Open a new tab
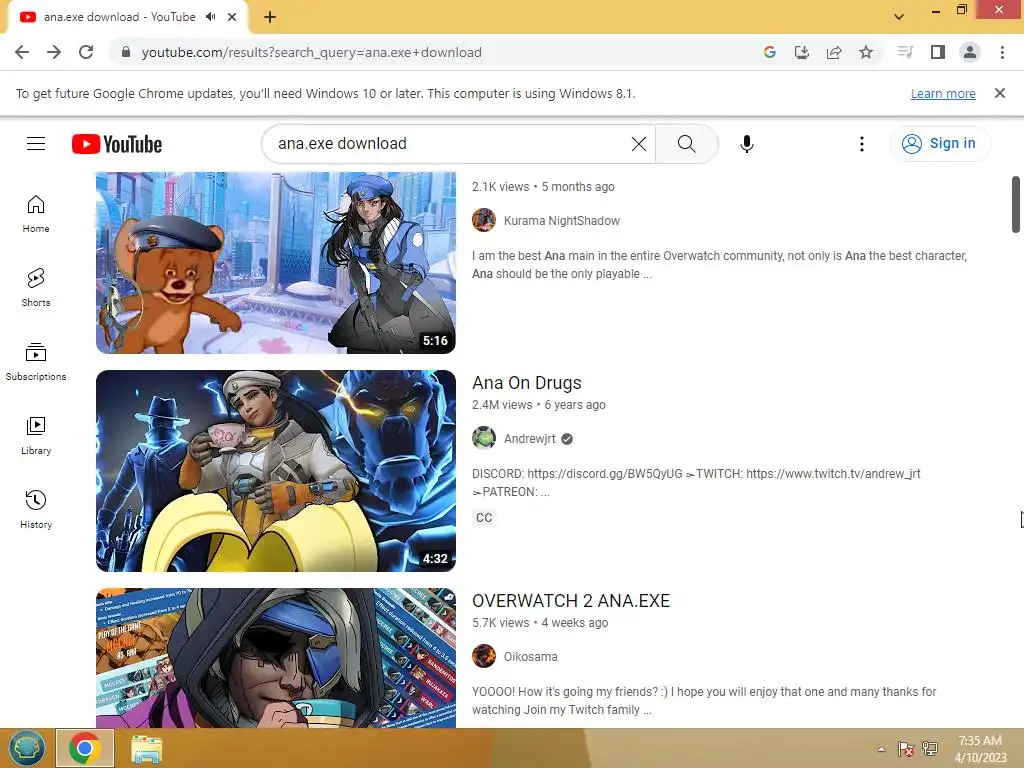The width and height of the screenshot is (1024, 768). [270, 17]
